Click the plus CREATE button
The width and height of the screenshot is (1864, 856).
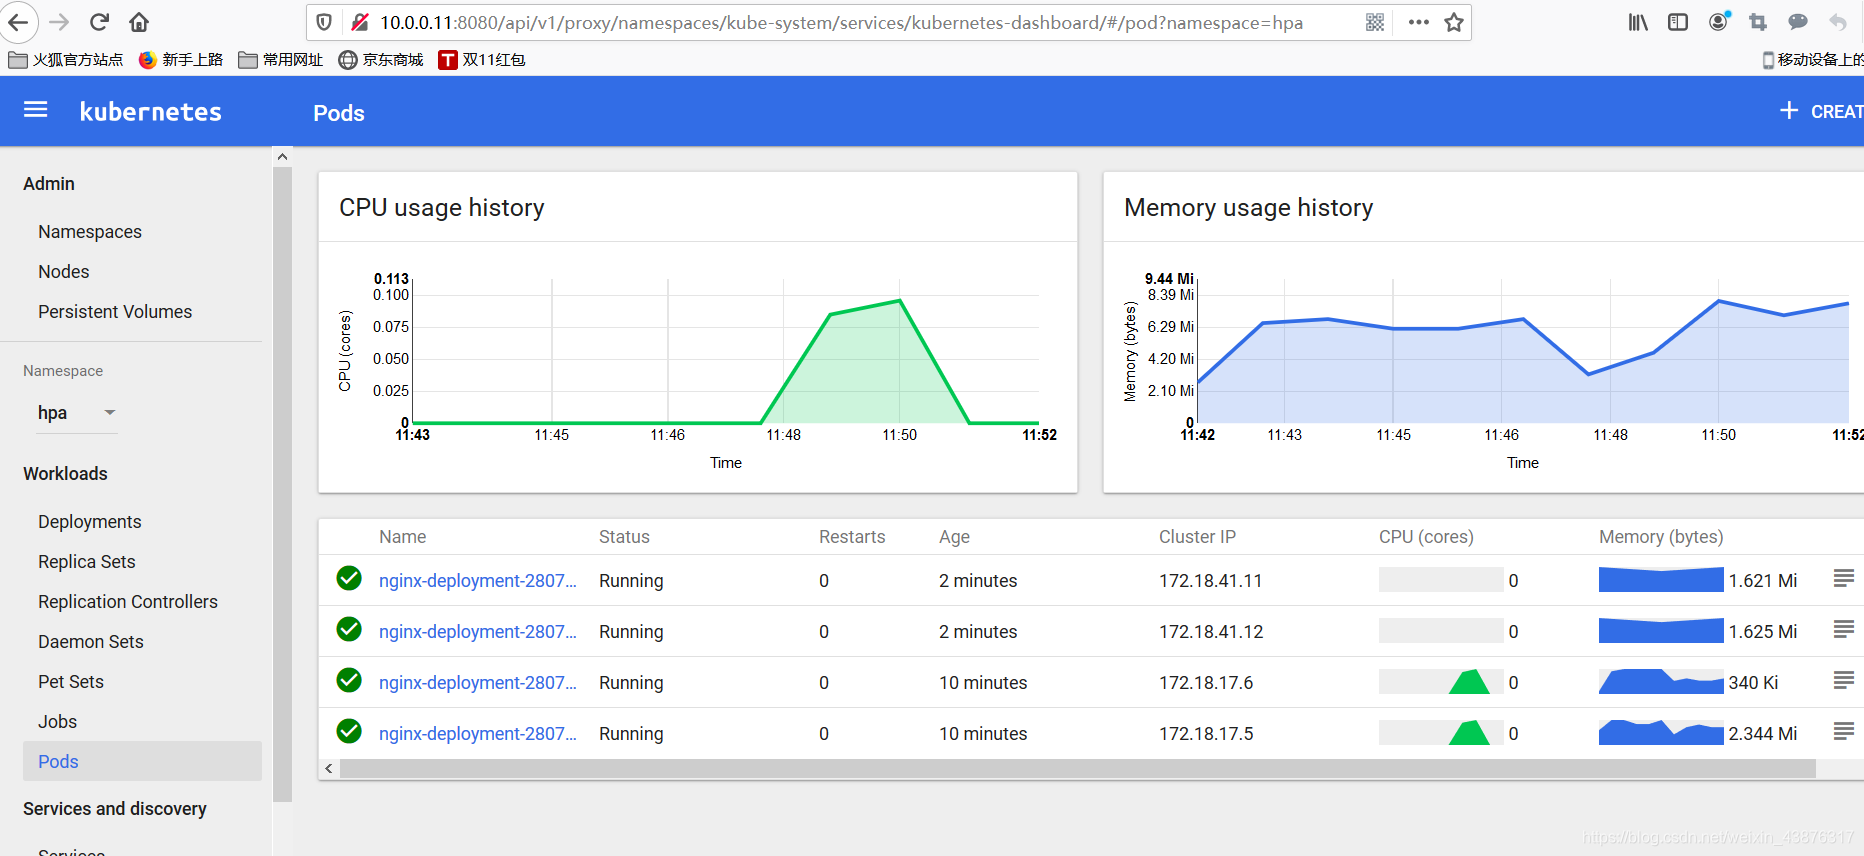1821,111
